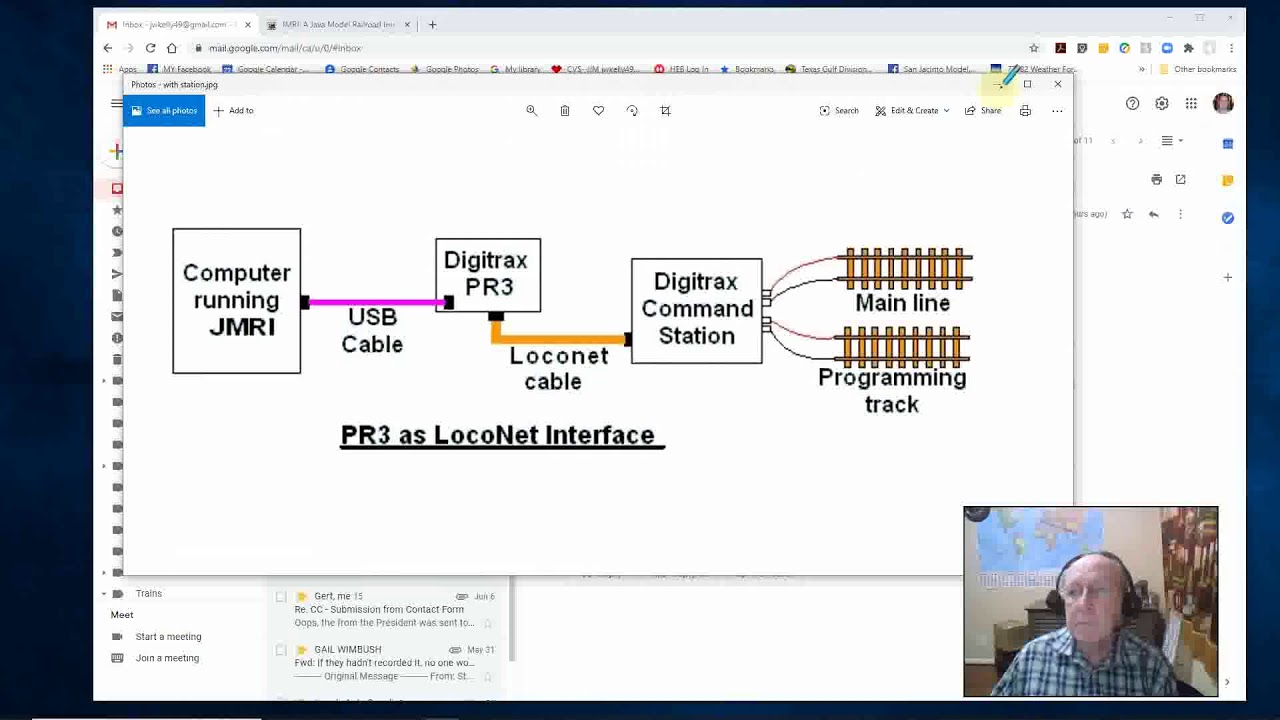Share the photo from Photos toolbar
This screenshot has width=1280, height=720.
[983, 110]
